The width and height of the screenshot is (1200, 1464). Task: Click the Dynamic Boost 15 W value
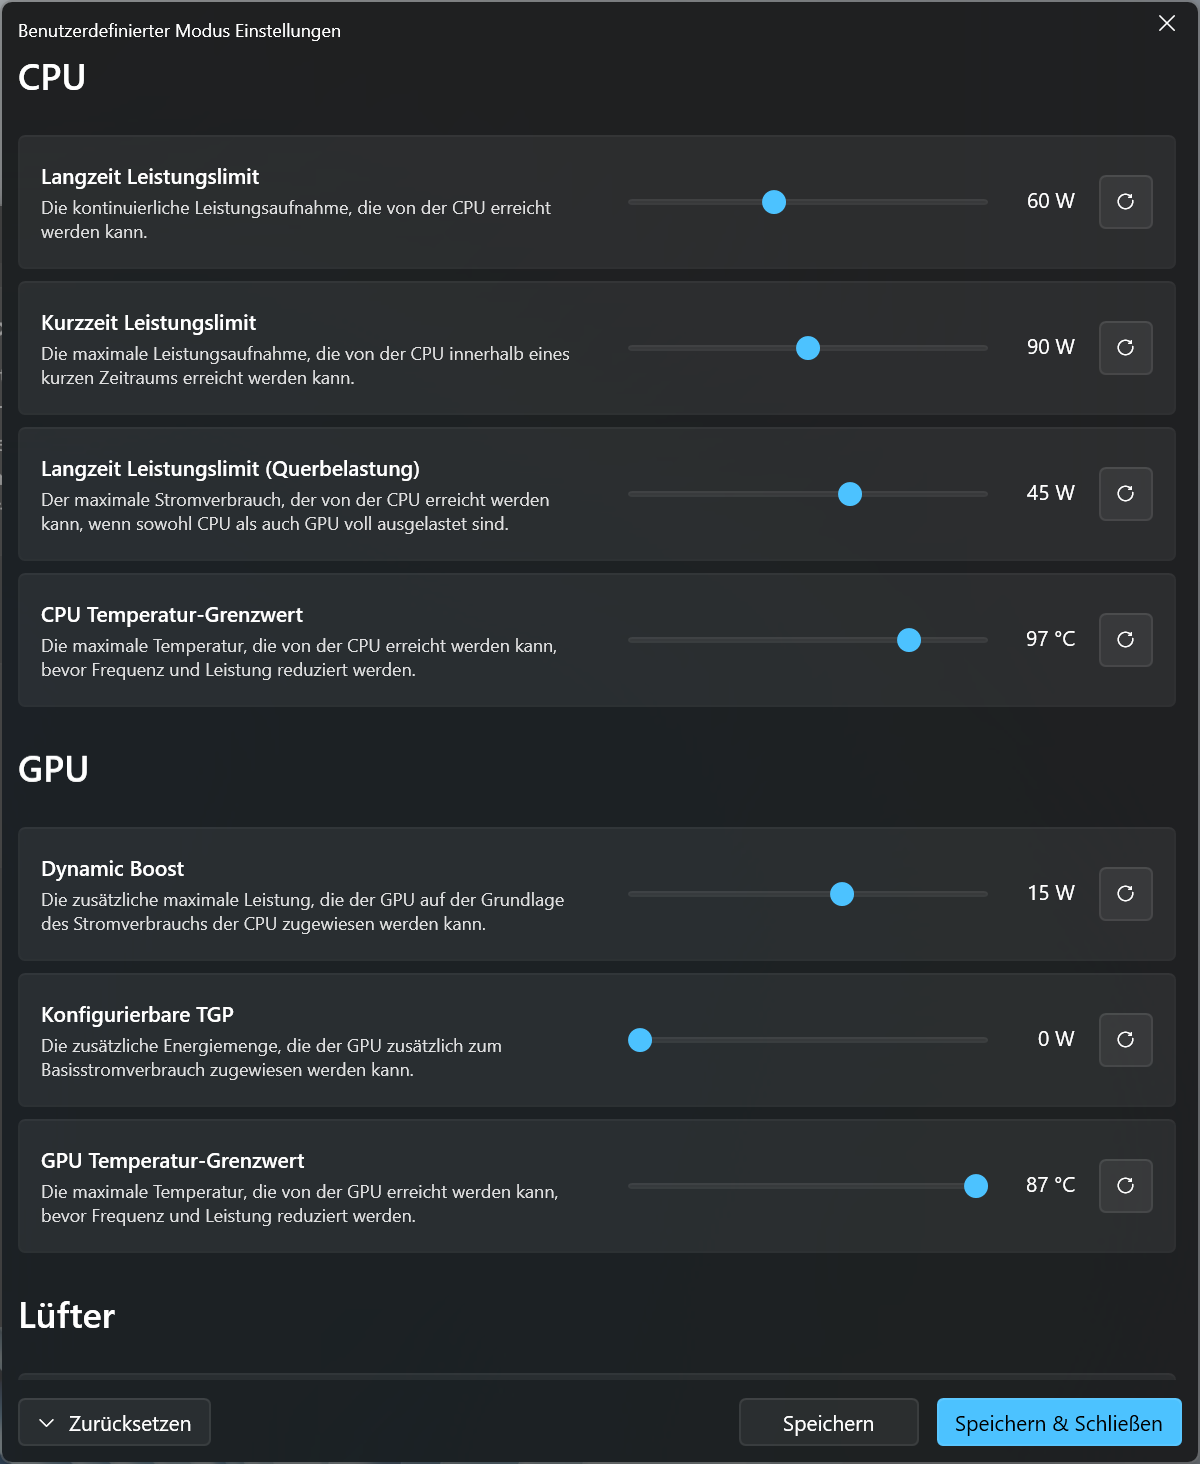[1050, 893]
